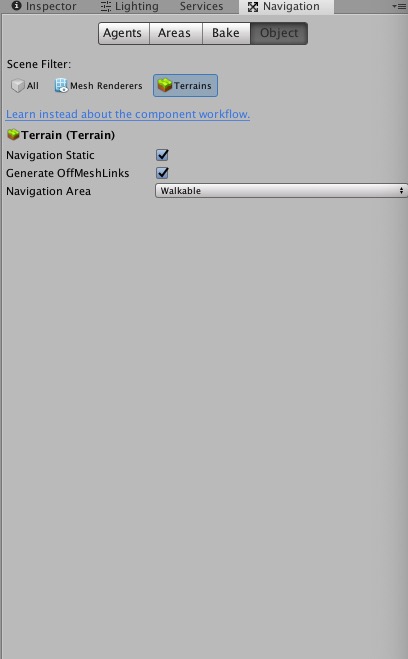This screenshot has height=659, width=408.
Task: Select the Terrains scene filter toggle
Action: coord(185,85)
